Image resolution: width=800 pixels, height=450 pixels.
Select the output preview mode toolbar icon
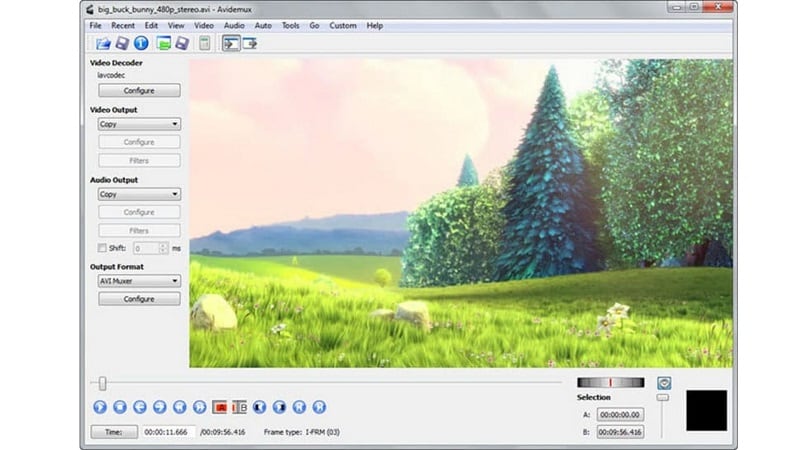tap(249, 43)
